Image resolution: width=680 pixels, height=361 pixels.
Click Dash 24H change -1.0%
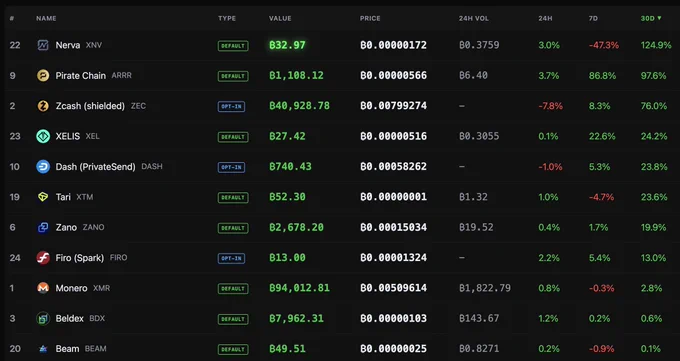click(x=550, y=167)
